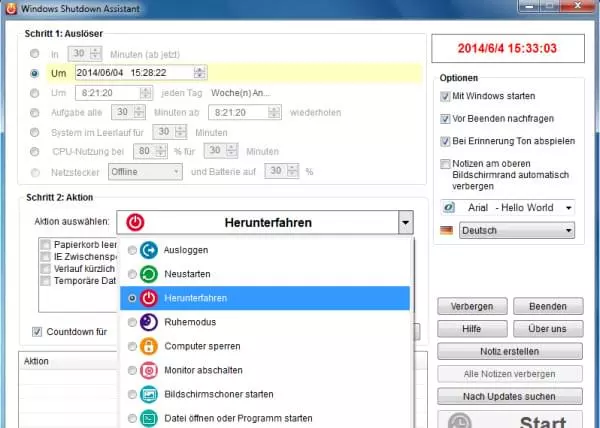Viewport: 600px width, 428px height.
Task: Select the 'System im Leerlauf für' radio button
Action: click(34, 132)
